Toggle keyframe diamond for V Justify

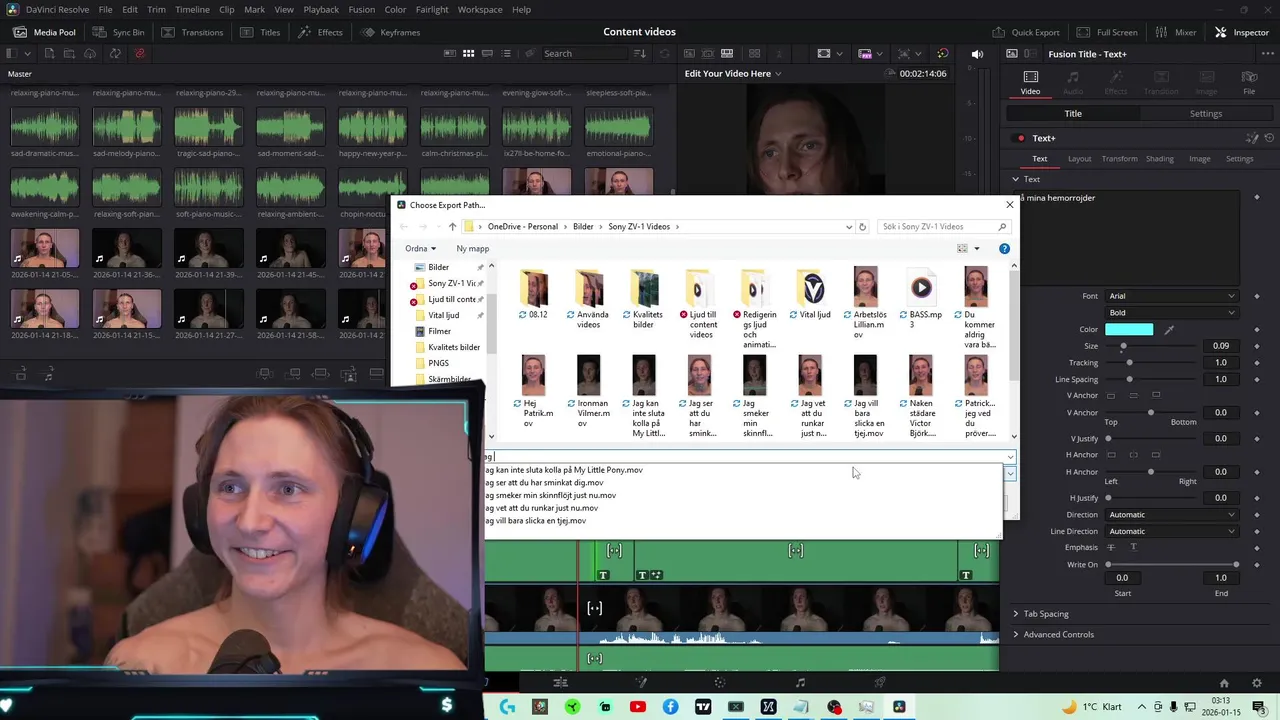point(1257,439)
